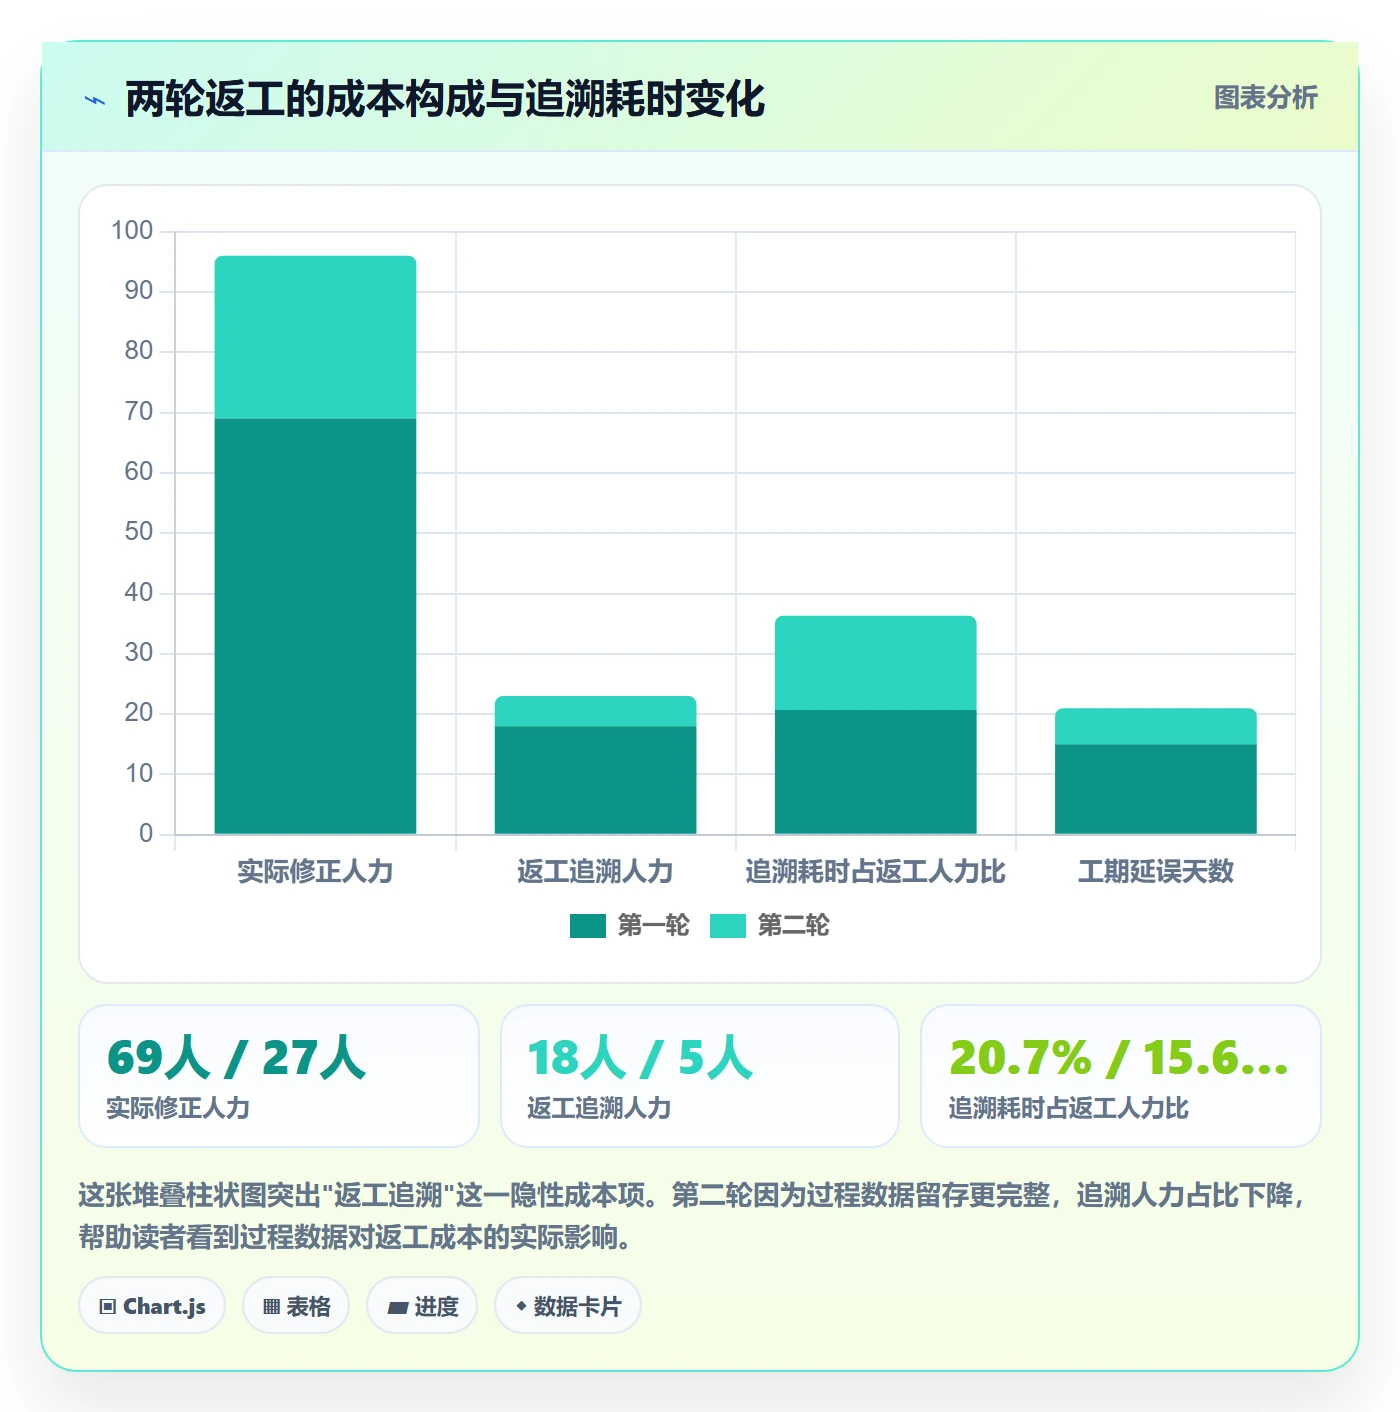1400x1412 pixels.
Task: Click the x-axis label 实际修正人力
Action: click(x=315, y=871)
